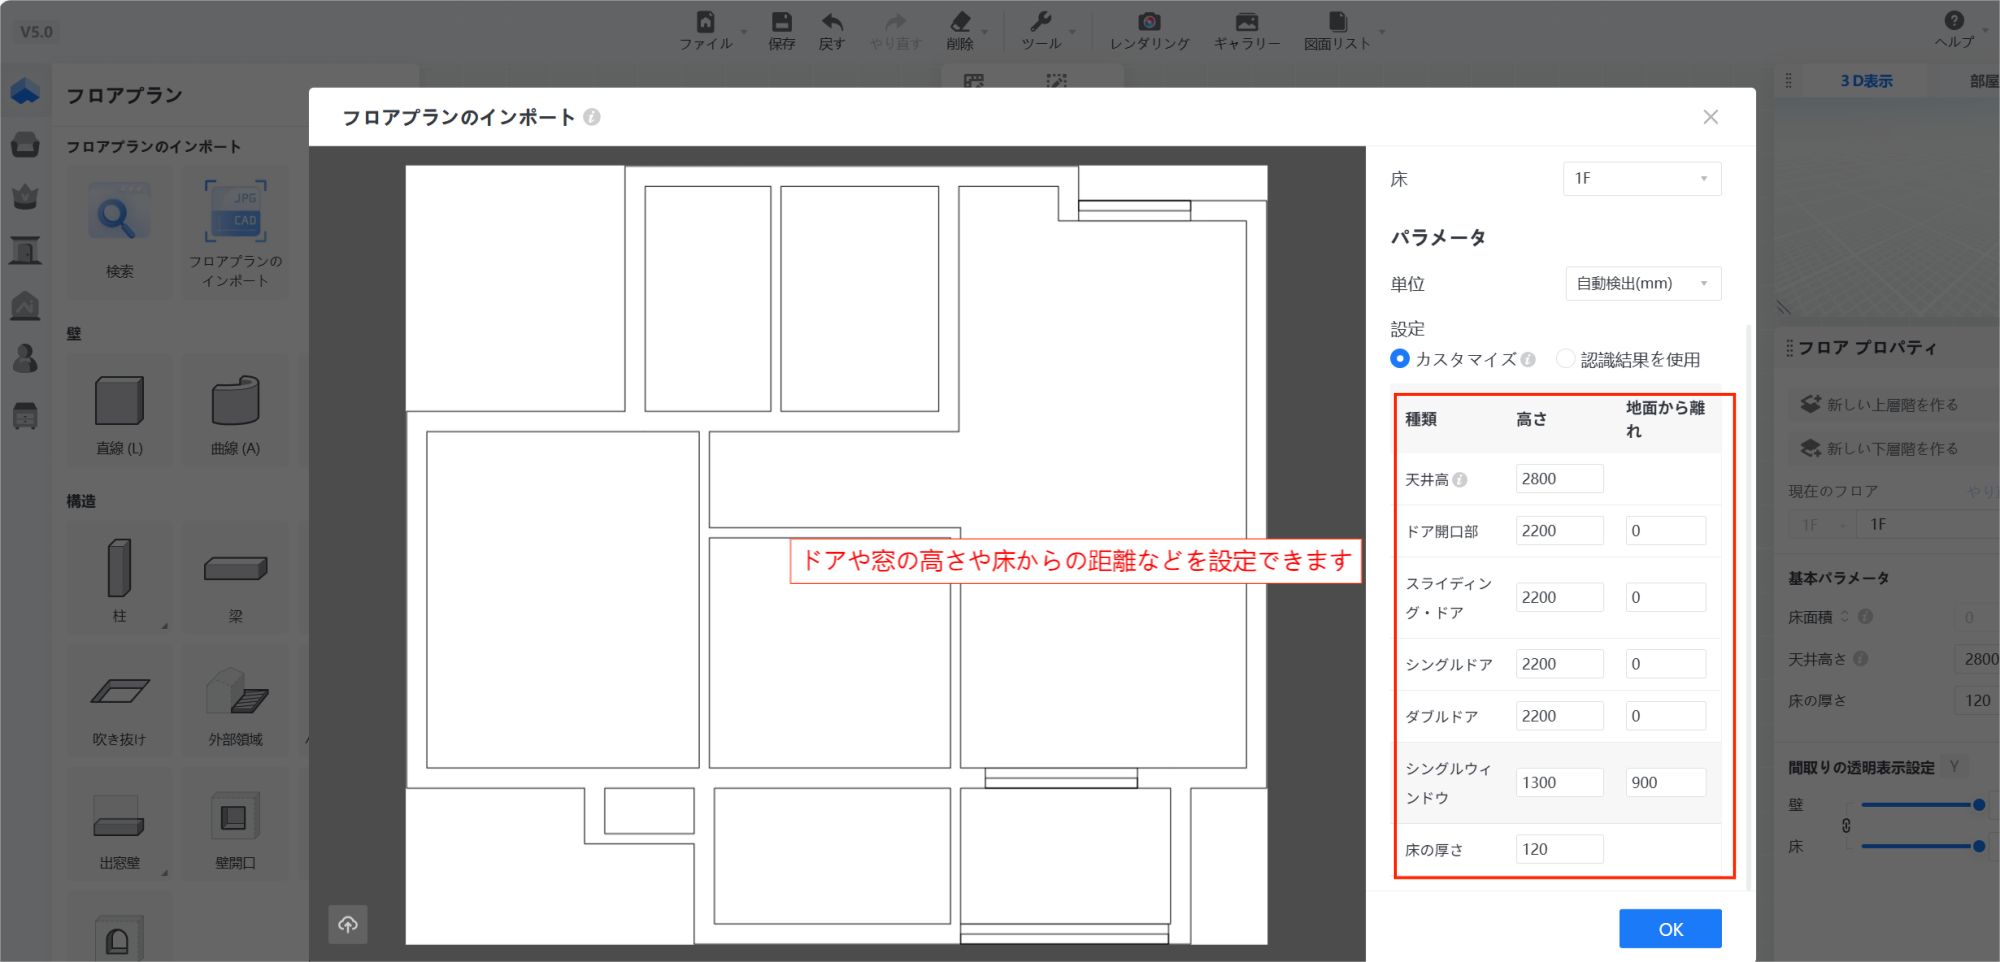Click 新しい下層階を作る
Screen dimensions: 2000x962
[1880, 449]
